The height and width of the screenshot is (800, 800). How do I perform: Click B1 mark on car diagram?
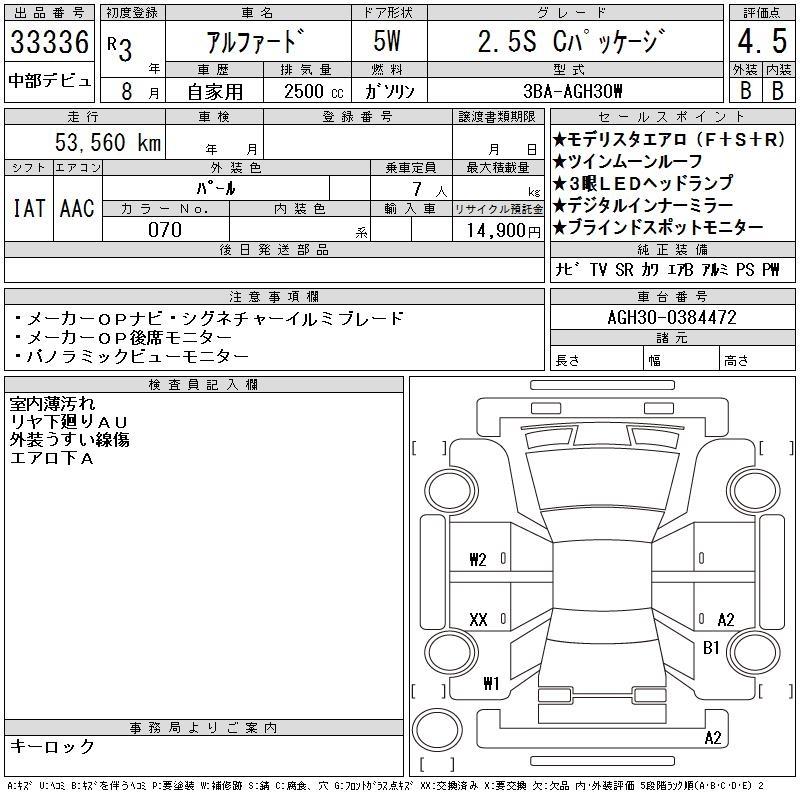[x=711, y=647]
